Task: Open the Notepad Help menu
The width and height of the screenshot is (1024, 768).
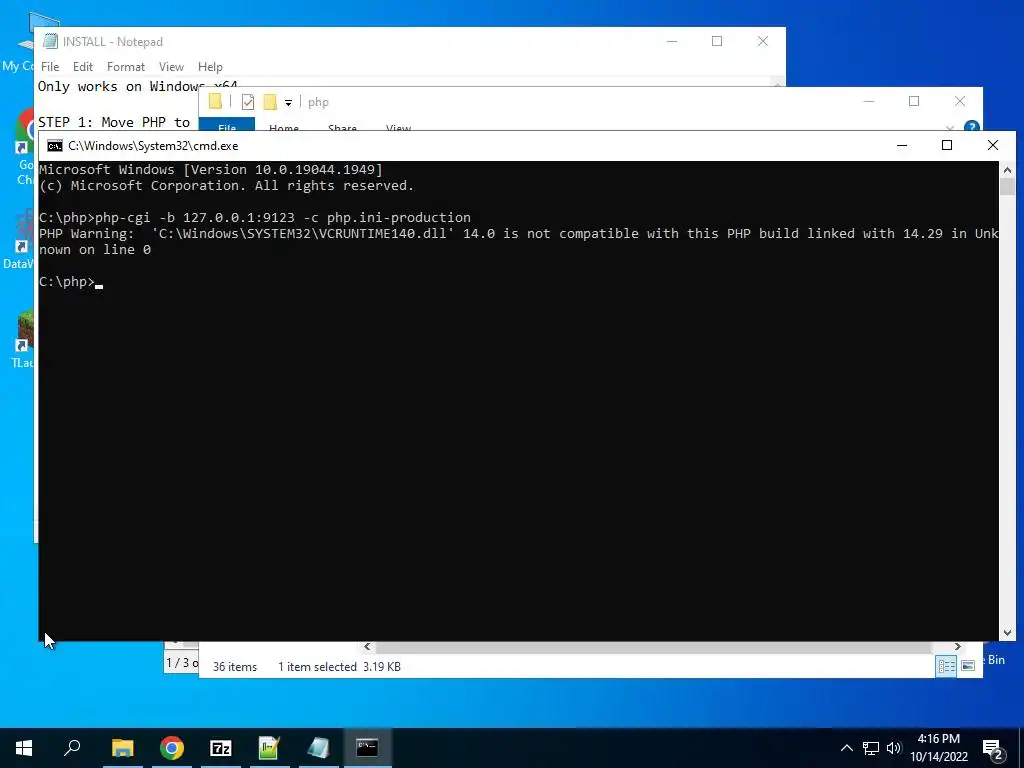Action: tap(210, 67)
